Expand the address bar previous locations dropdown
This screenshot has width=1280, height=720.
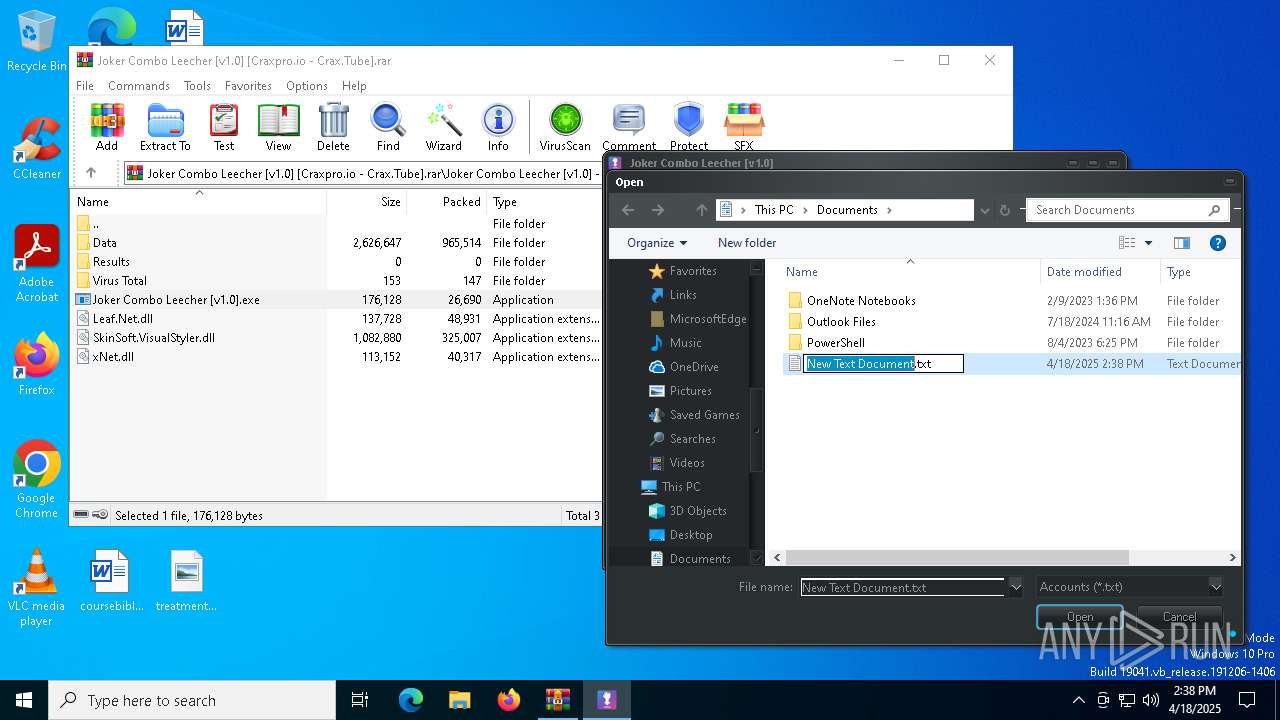pyautogui.click(x=985, y=210)
